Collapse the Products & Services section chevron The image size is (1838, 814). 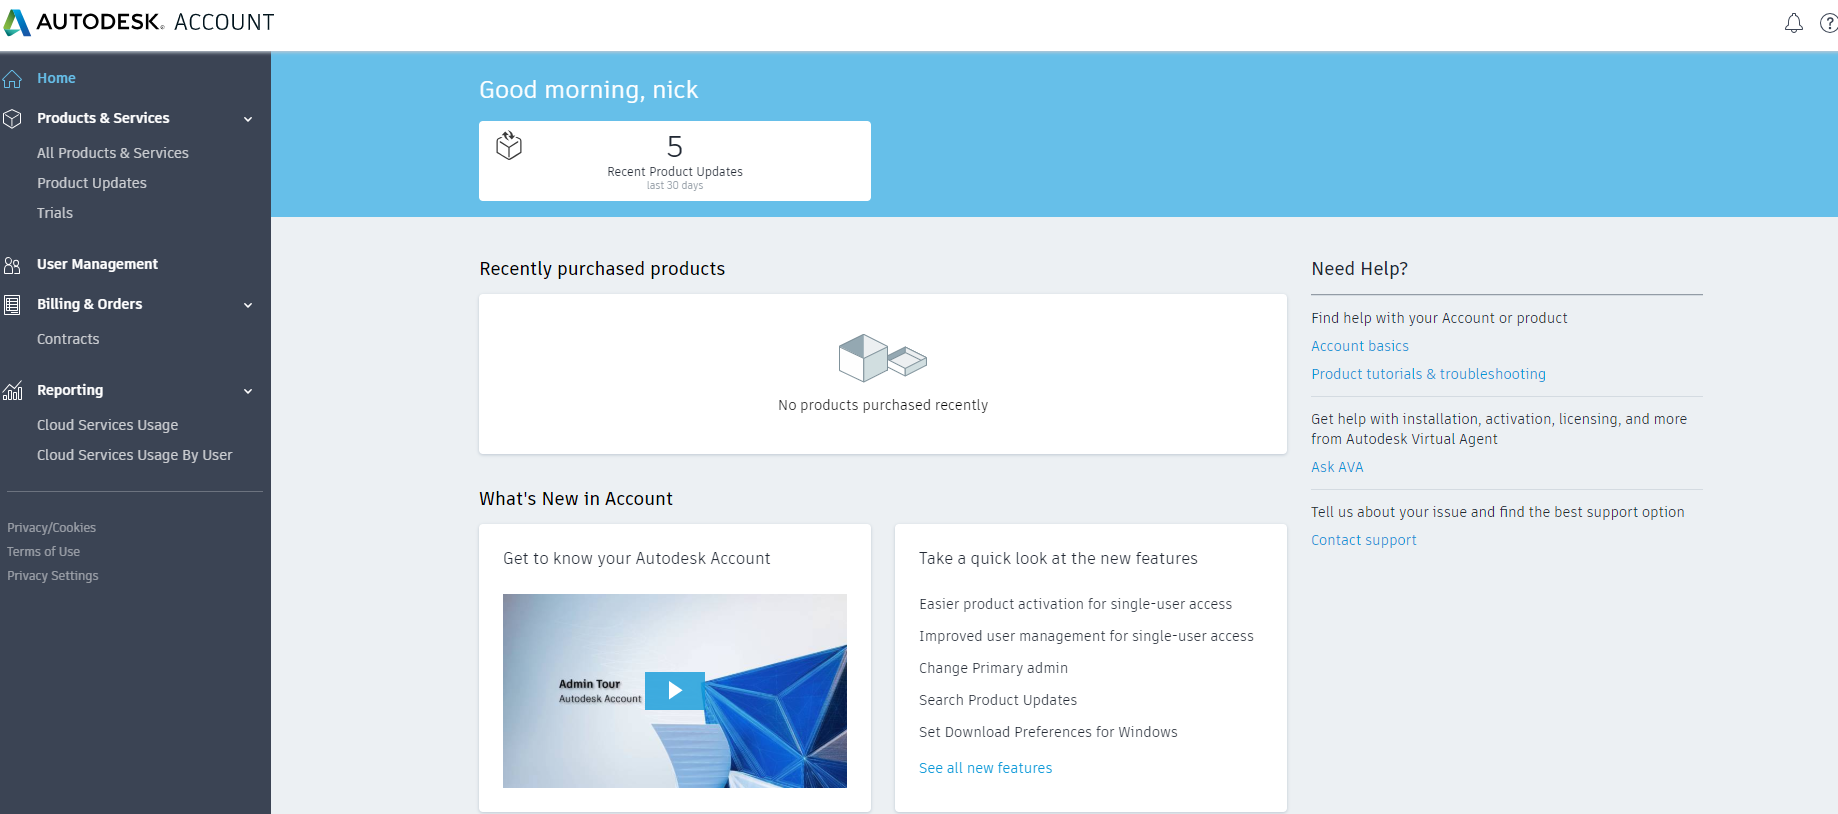pyautogui.click(x=248, y=119)
